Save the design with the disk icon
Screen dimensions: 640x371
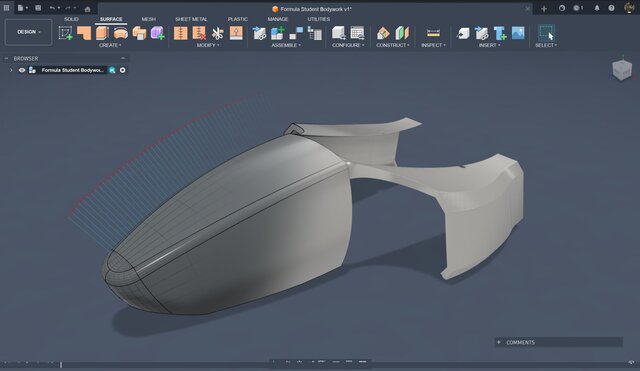click(38, 8)
